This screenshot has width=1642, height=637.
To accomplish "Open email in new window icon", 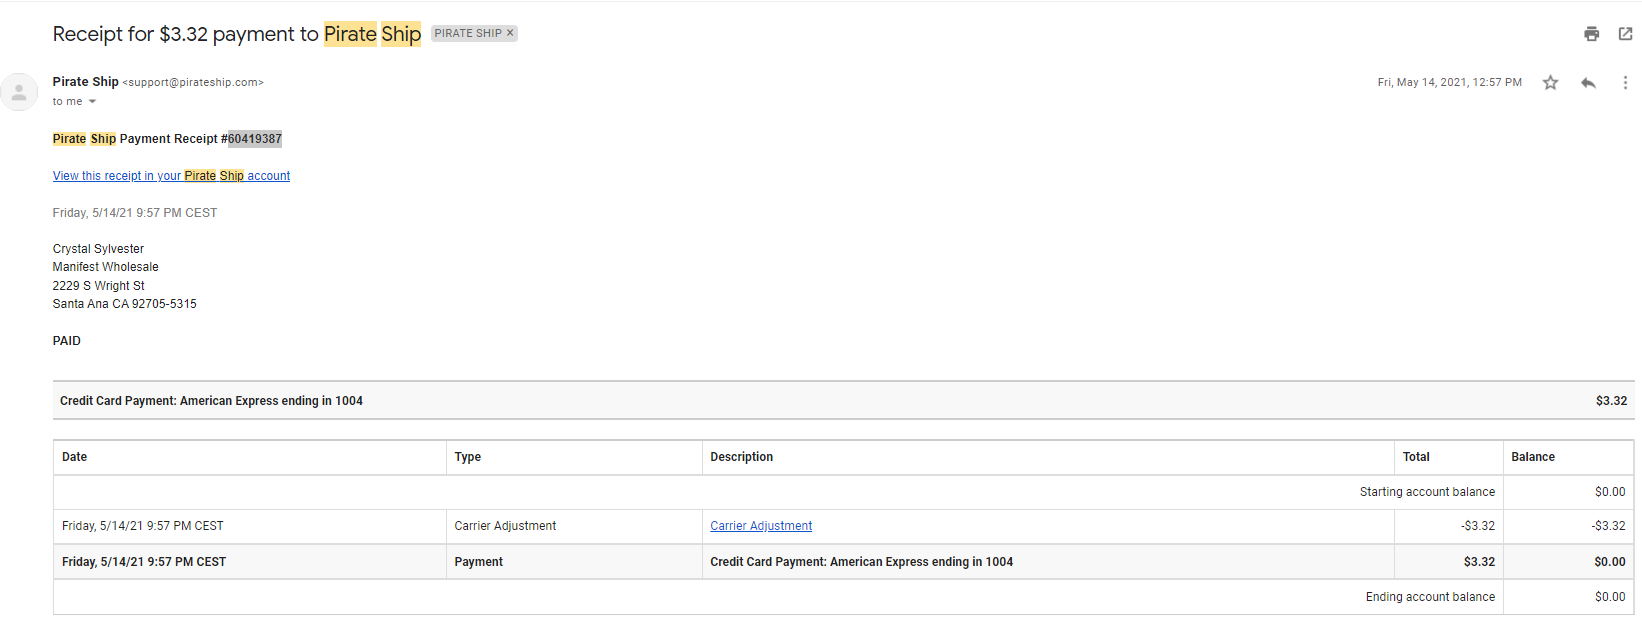I will coord(1626,34).
